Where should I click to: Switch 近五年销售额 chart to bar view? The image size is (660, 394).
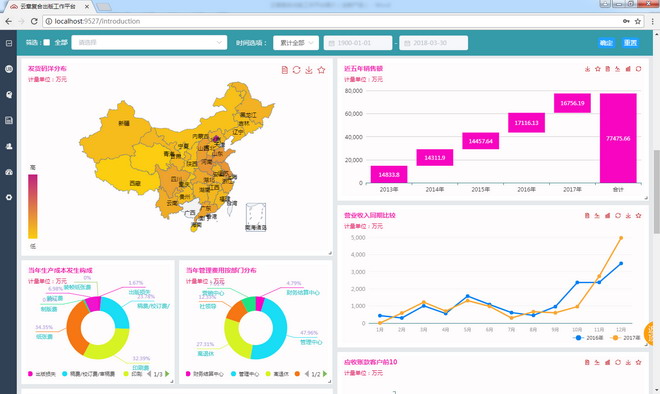628,69
